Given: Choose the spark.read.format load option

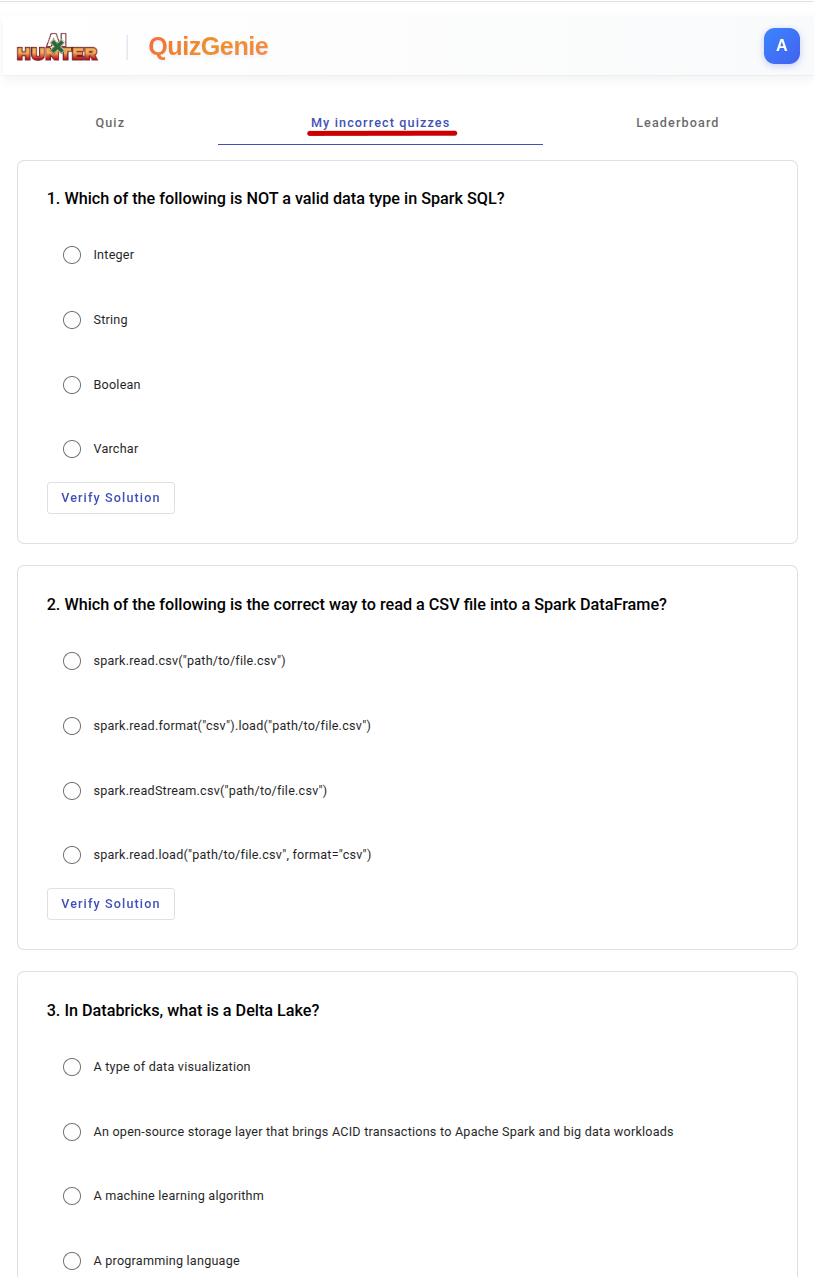Looking at the screenshot, I should pyautogui.click(x=71, y=725).
